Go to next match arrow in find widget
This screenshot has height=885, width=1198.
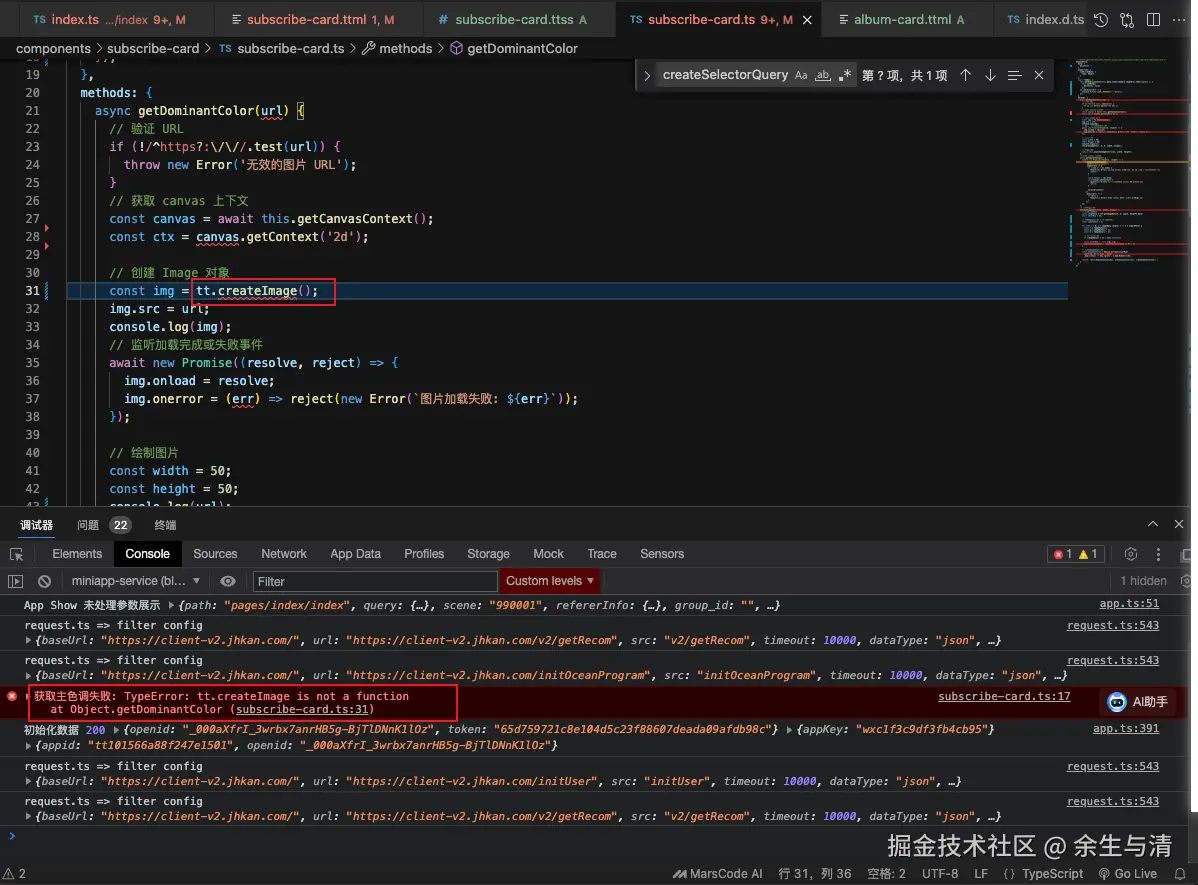[x=990, y=75]
